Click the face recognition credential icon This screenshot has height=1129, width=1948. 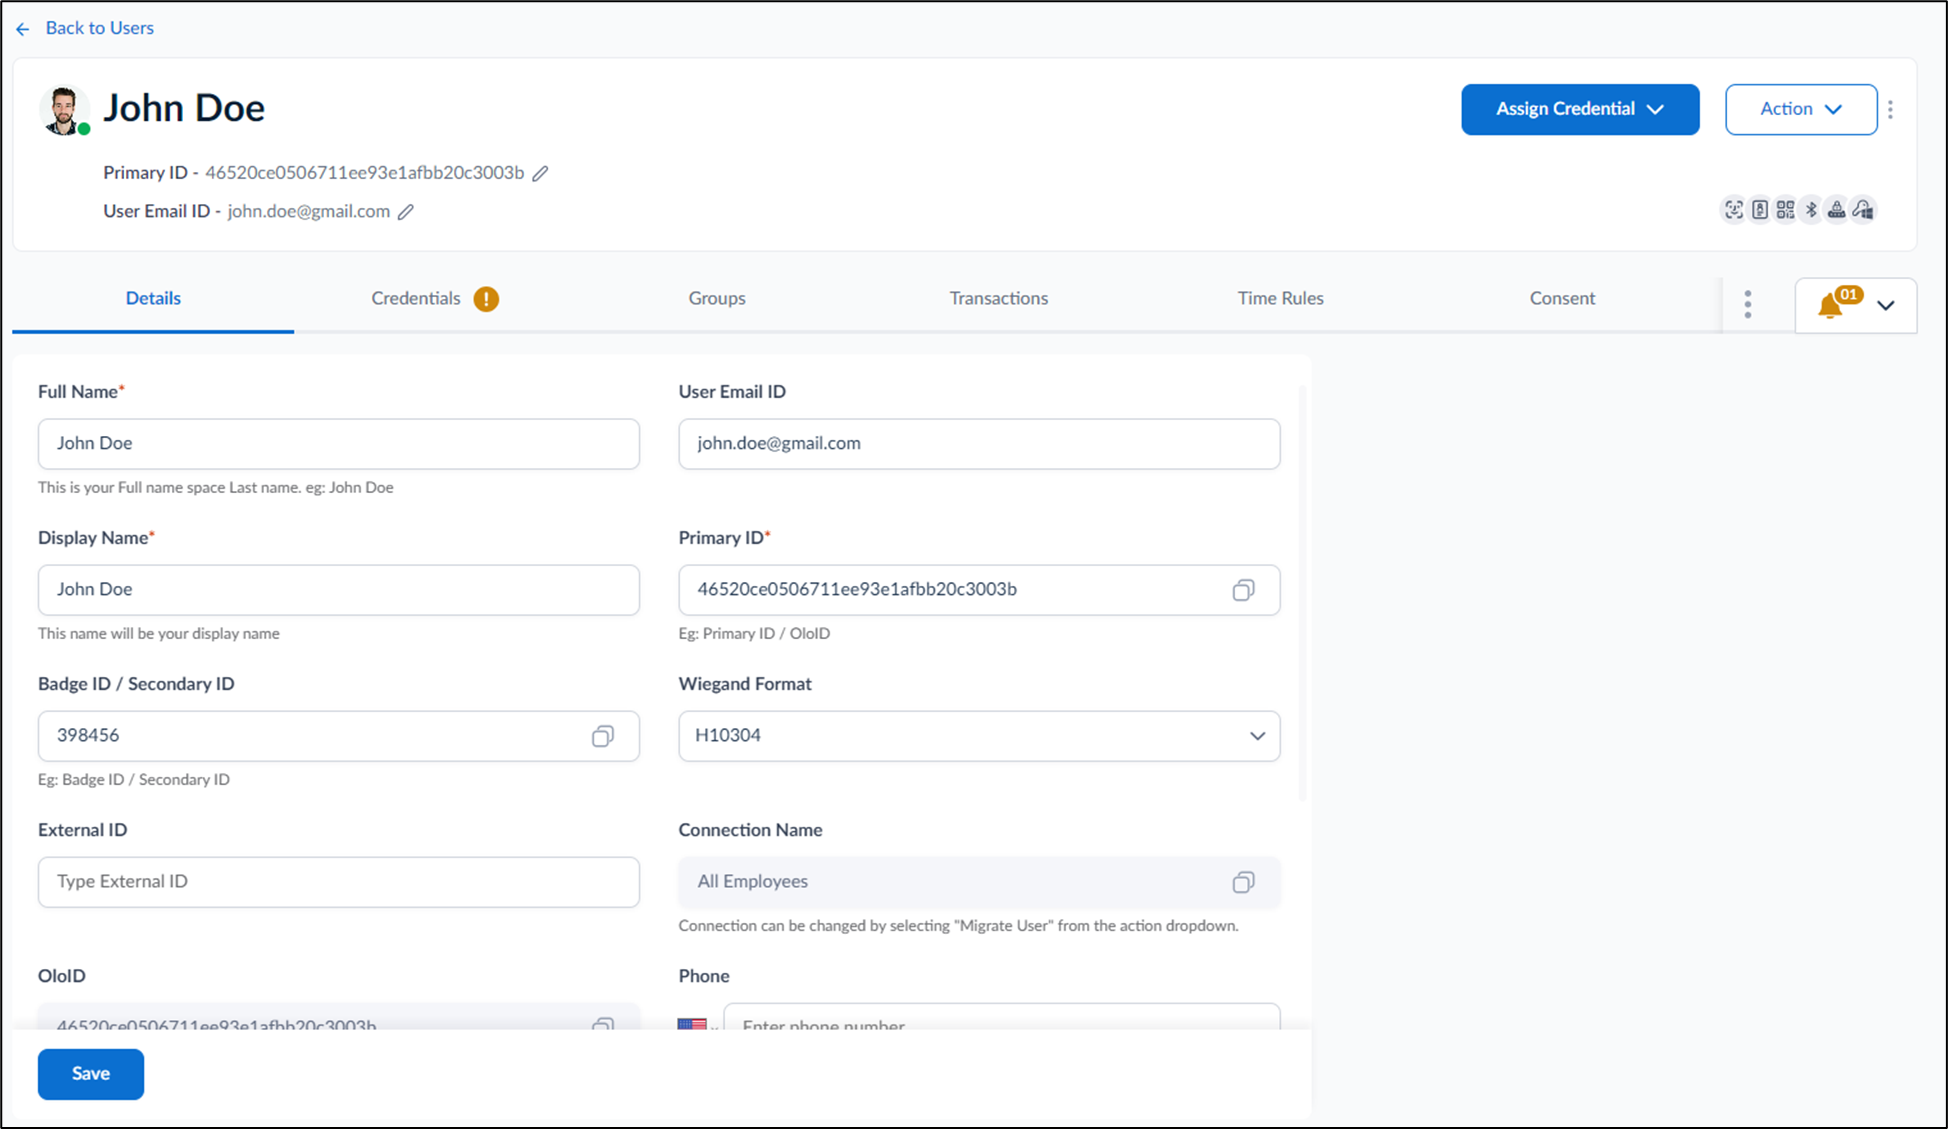point(1734,210)
